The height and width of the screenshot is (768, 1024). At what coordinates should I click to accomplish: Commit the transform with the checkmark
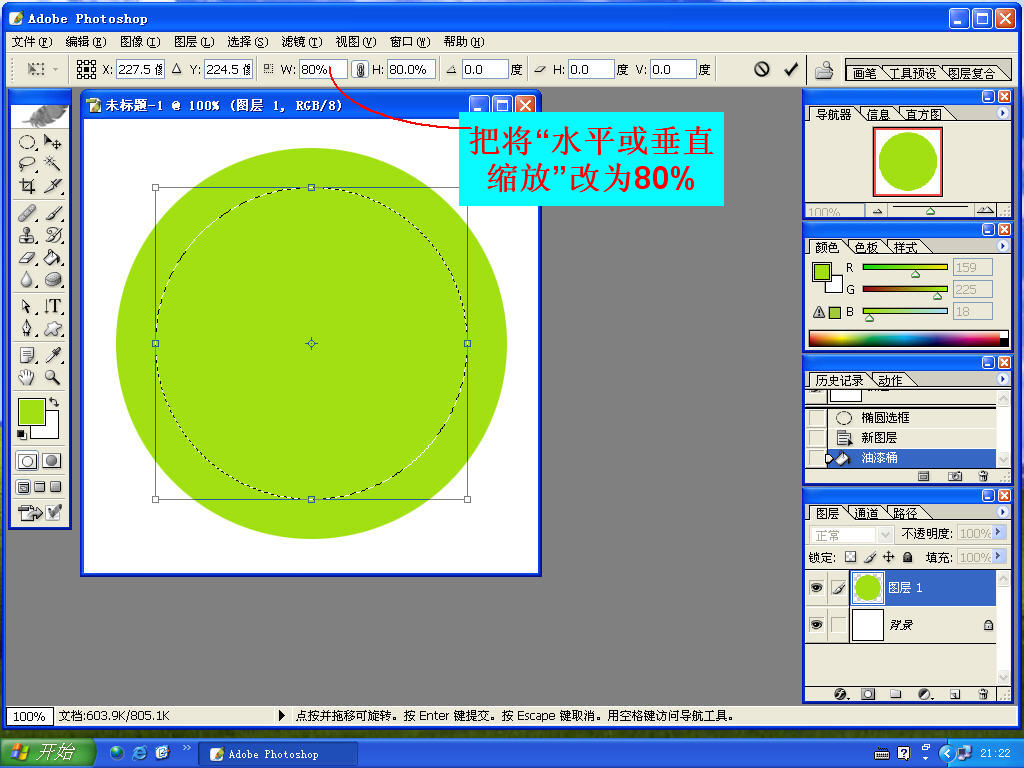pyautogui.click(x=791, y=69)
